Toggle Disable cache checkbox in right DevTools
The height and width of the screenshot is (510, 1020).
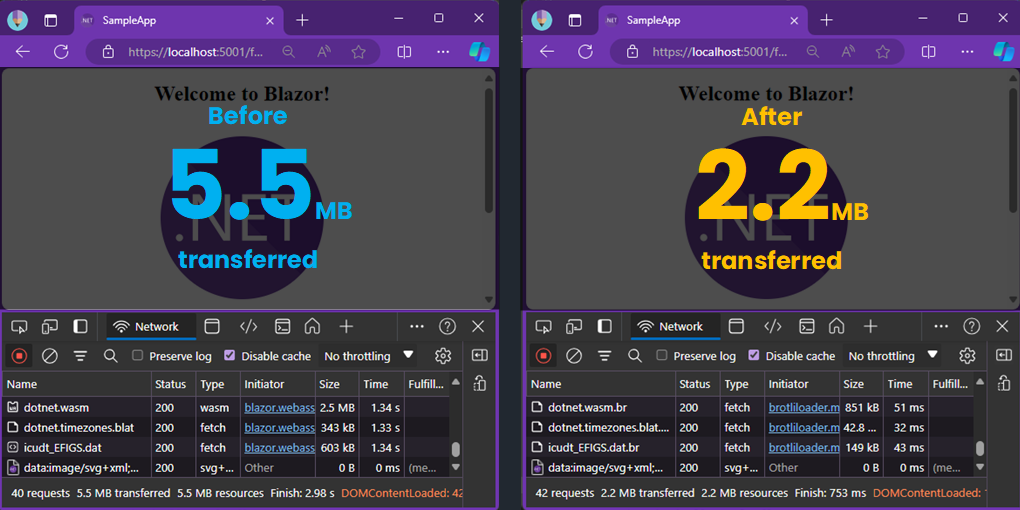[753, 355]
